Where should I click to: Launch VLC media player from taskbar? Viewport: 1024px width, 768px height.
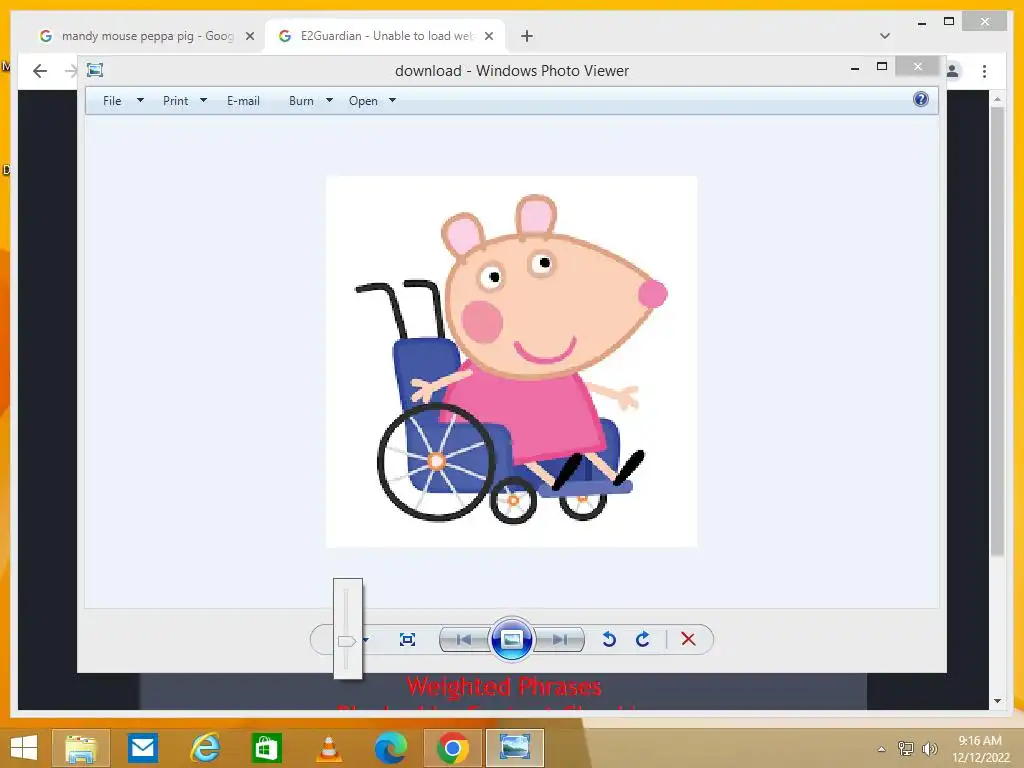[x=328, y=748]
